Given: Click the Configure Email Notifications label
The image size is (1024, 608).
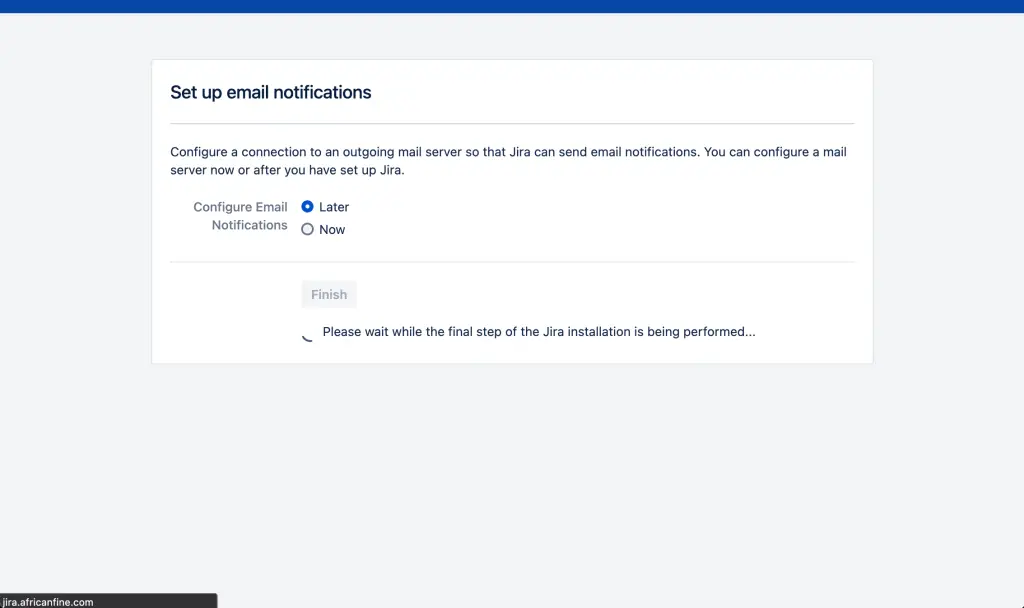Looking at the screenshot, I should tap(240, 216).
